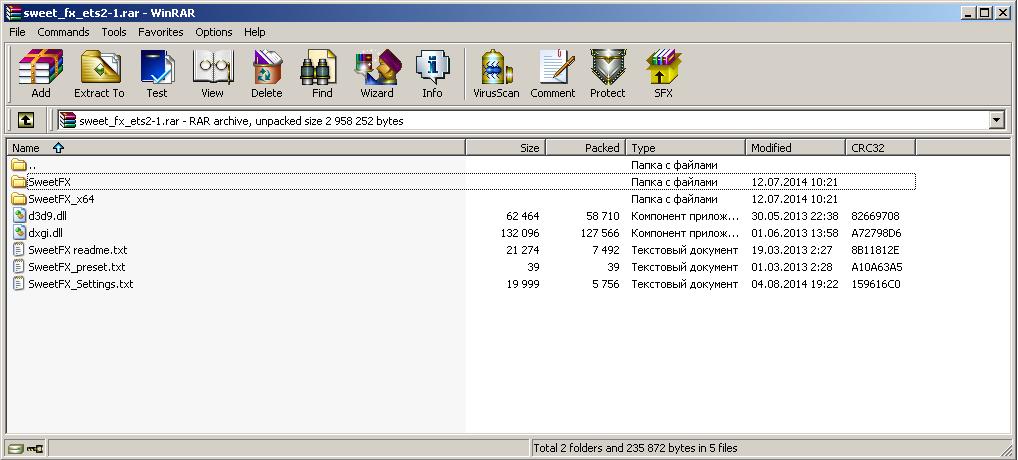1018x460 pixels.
Task: Minimize the WinRAR window
Action: tap(969, 12)
